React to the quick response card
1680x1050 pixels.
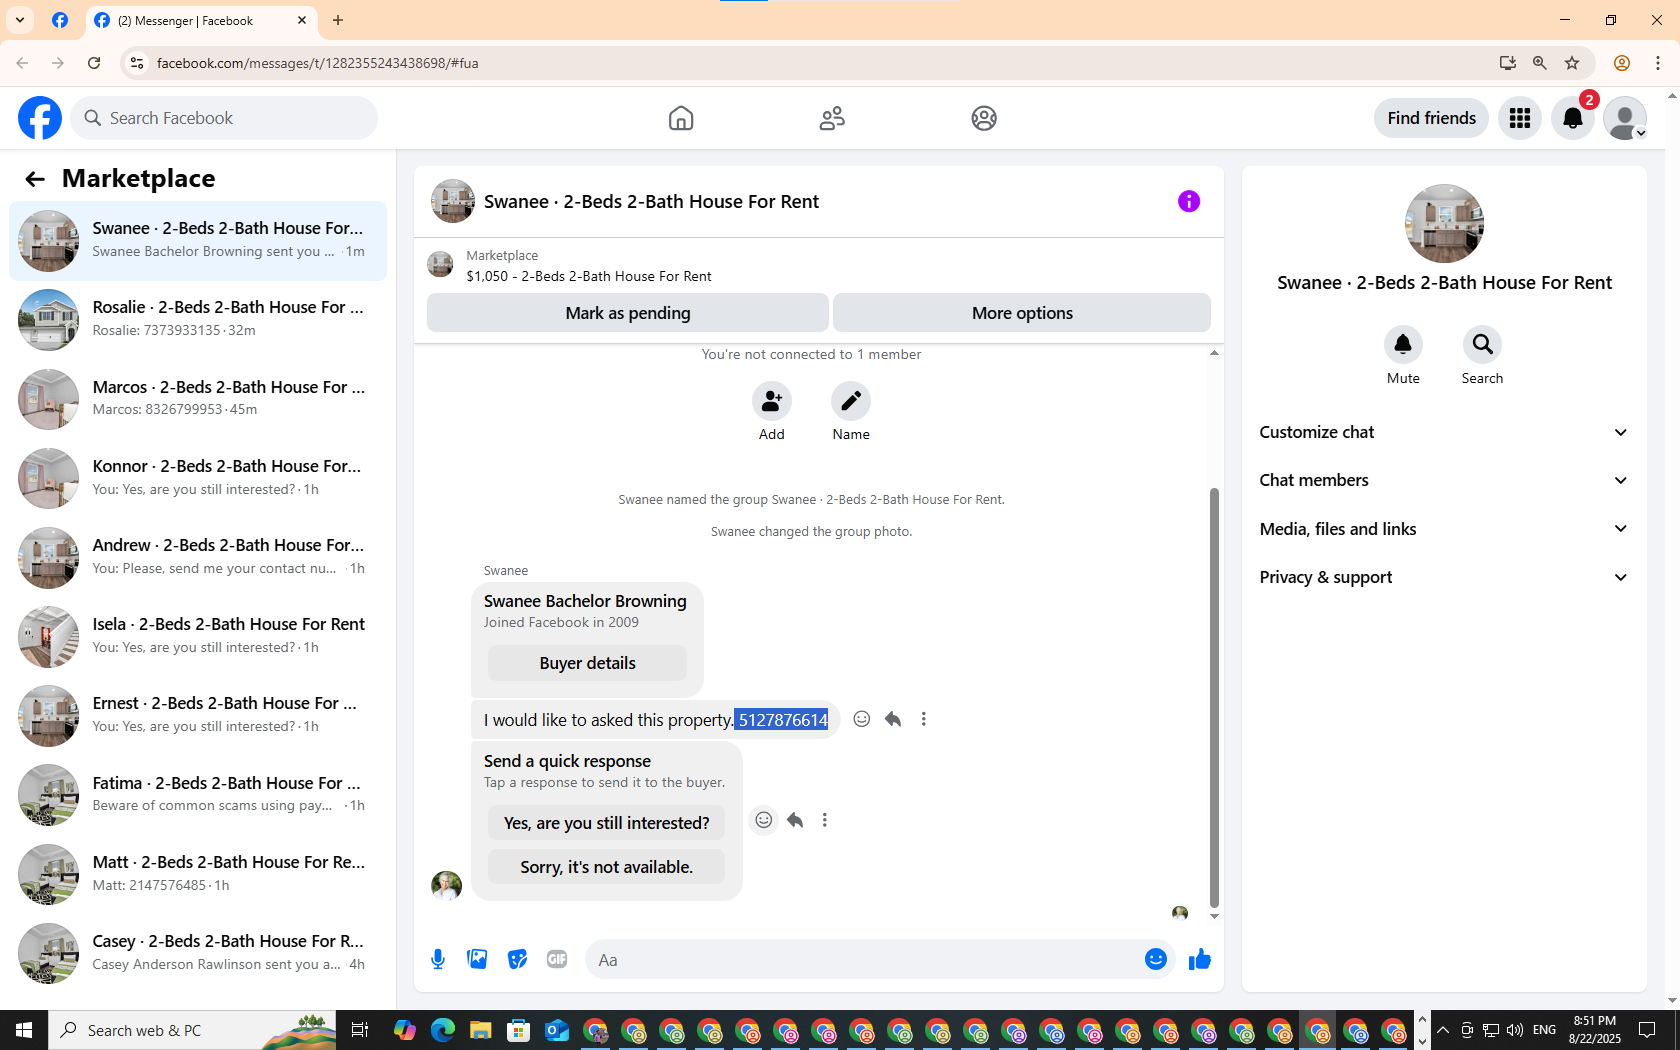(x=764, y=820)
